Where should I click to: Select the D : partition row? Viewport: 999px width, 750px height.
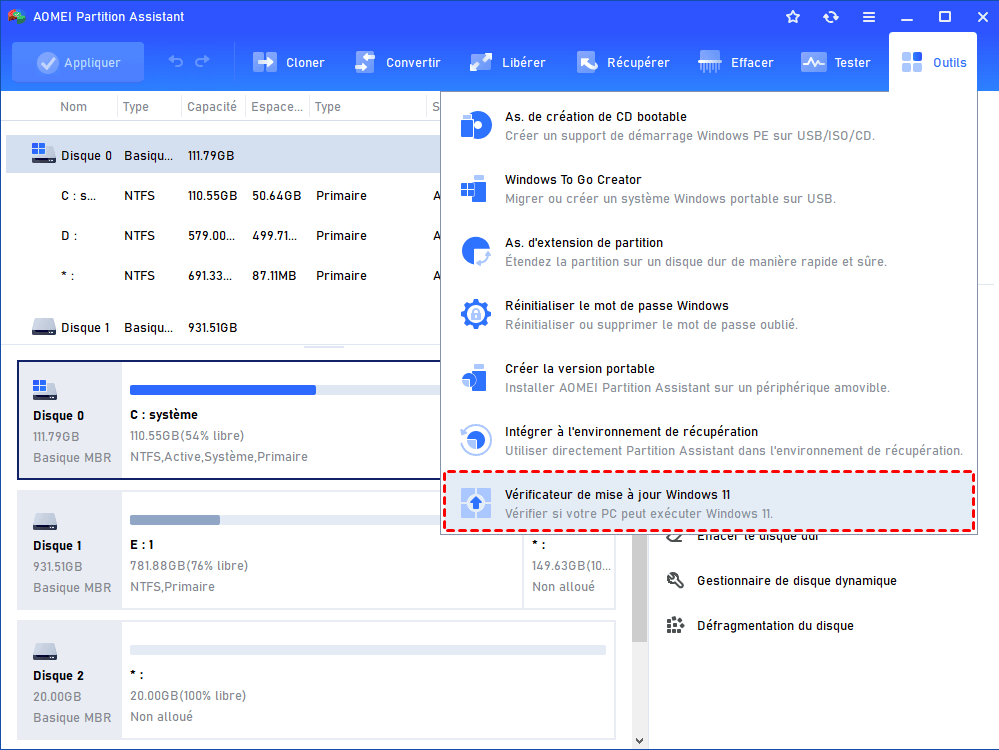[x=223, y=236]
